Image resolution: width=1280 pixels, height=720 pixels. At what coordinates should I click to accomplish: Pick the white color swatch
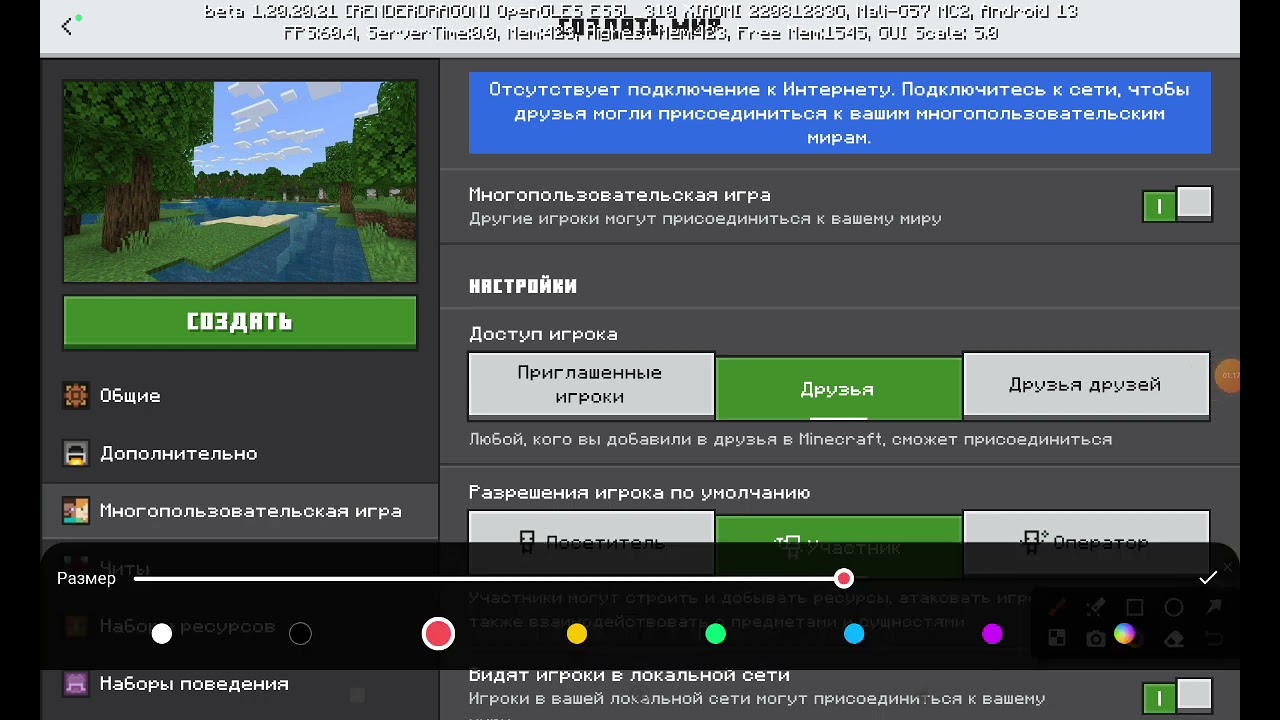(162, 634)
